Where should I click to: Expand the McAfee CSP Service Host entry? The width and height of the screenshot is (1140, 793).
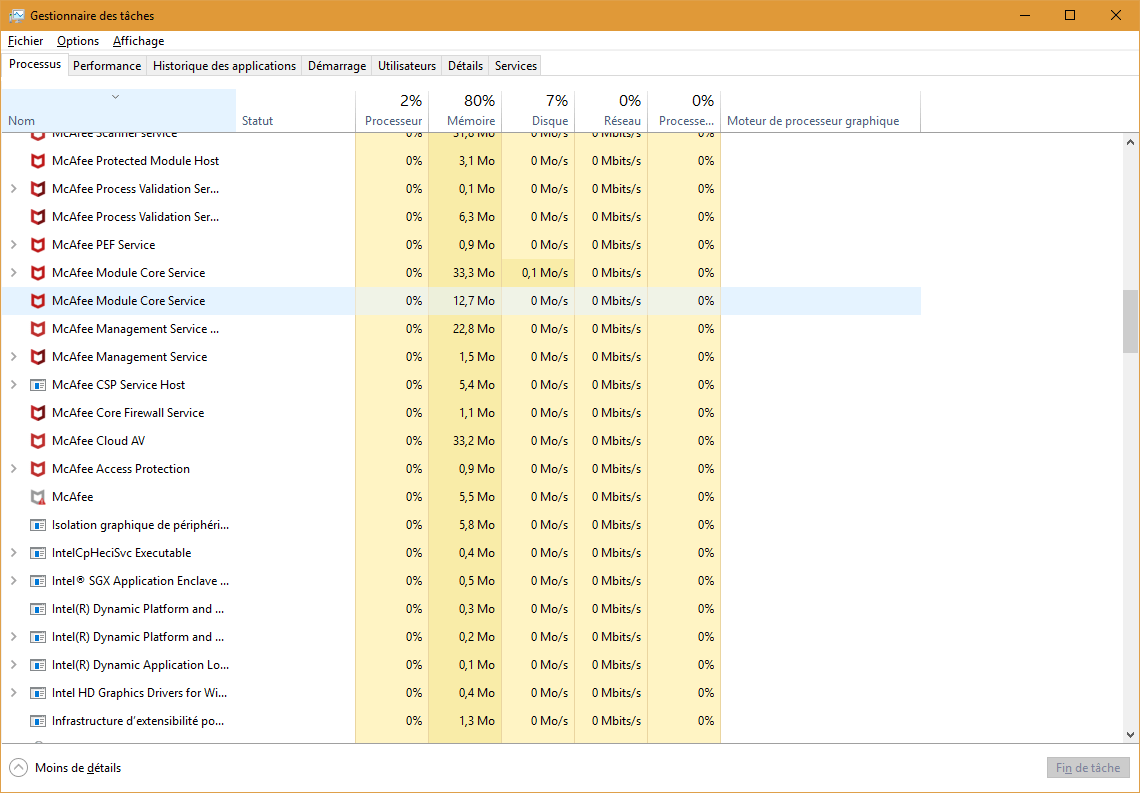pos(13,385)
